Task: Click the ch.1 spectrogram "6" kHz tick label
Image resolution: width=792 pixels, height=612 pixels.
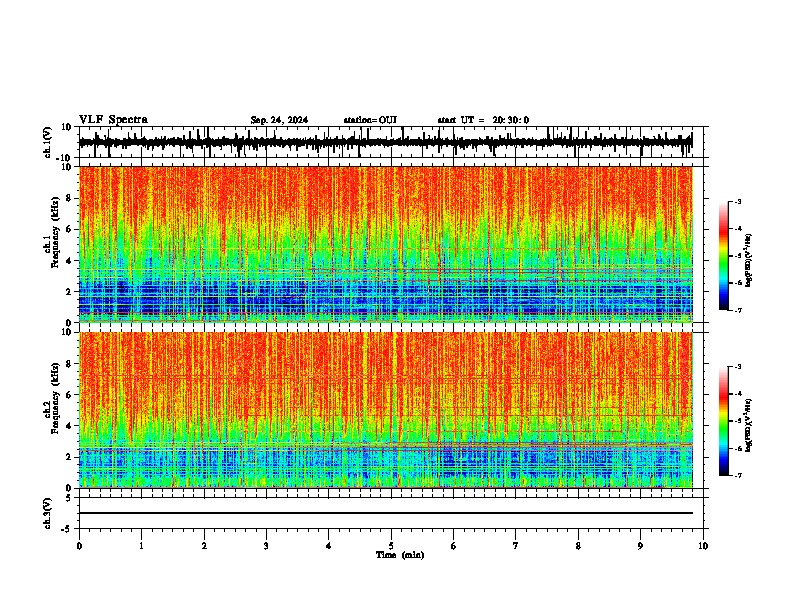Action: (x=70, y=230)
